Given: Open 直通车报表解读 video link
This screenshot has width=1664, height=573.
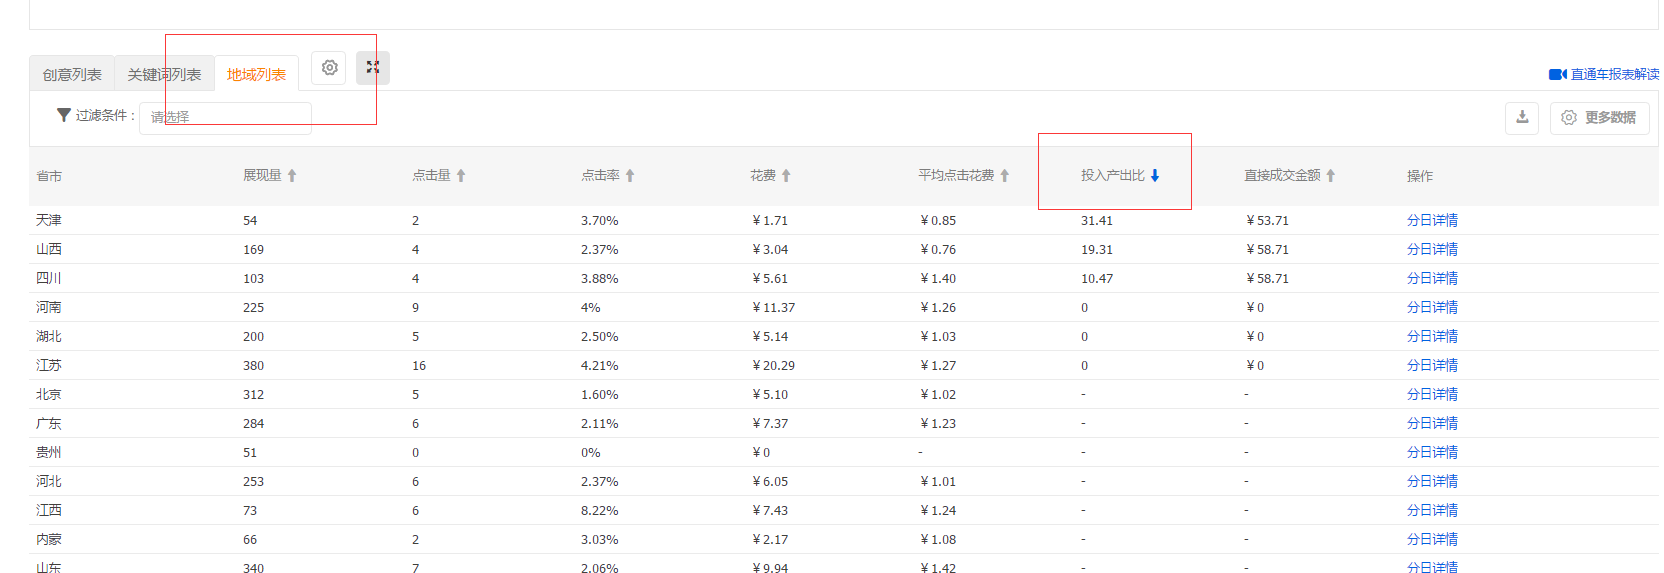Looking at the screenshot, I should (x=1606, y=75).
